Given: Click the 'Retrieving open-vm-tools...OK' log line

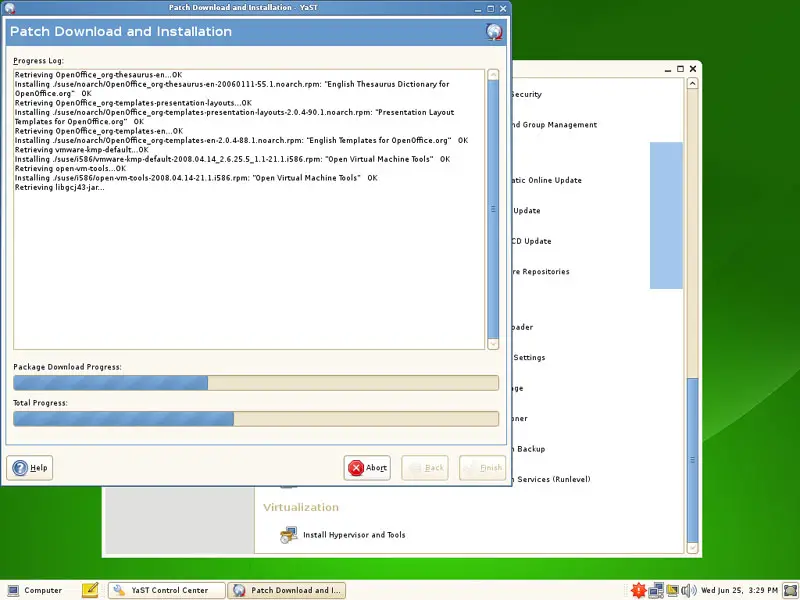Looking at the screenshot, I should [70, 168].
